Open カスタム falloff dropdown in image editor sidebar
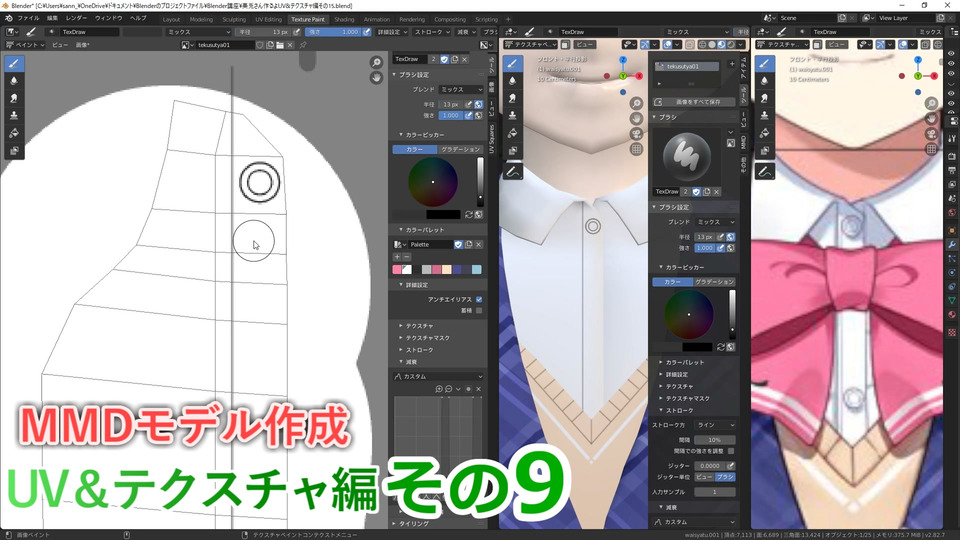 [438, 377]
